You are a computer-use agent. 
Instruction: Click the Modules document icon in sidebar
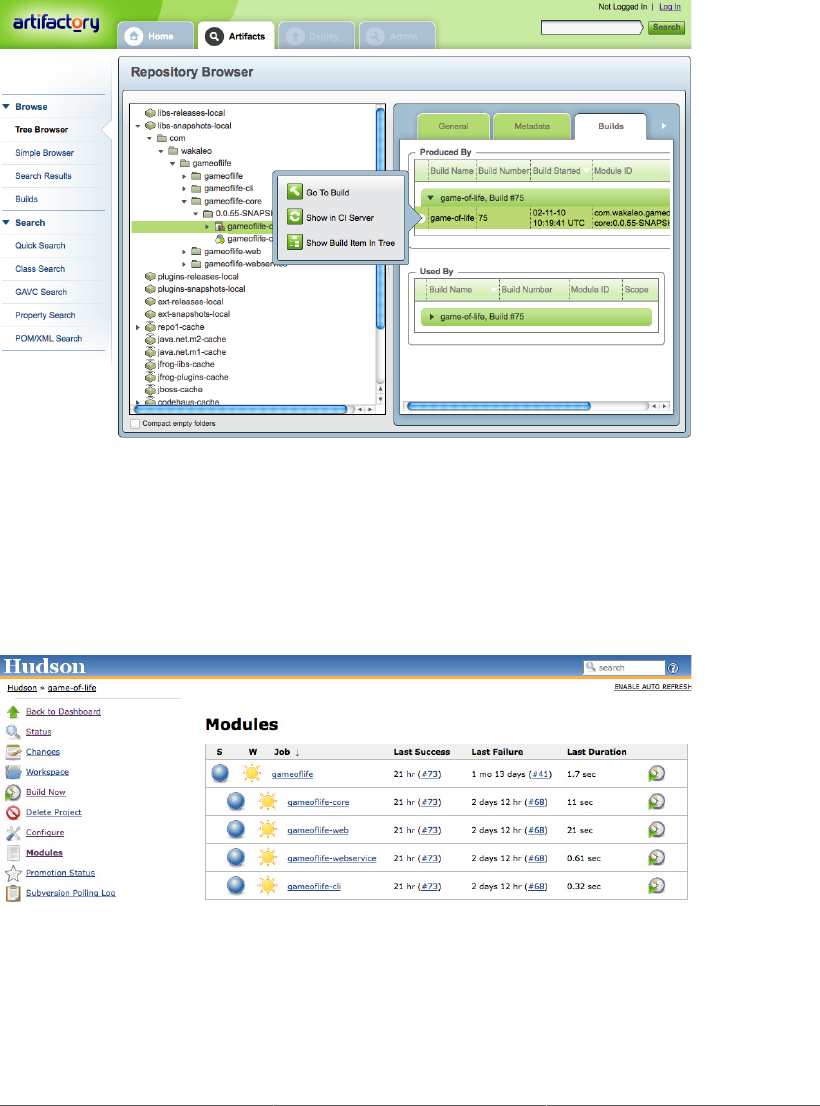point(13,853)
